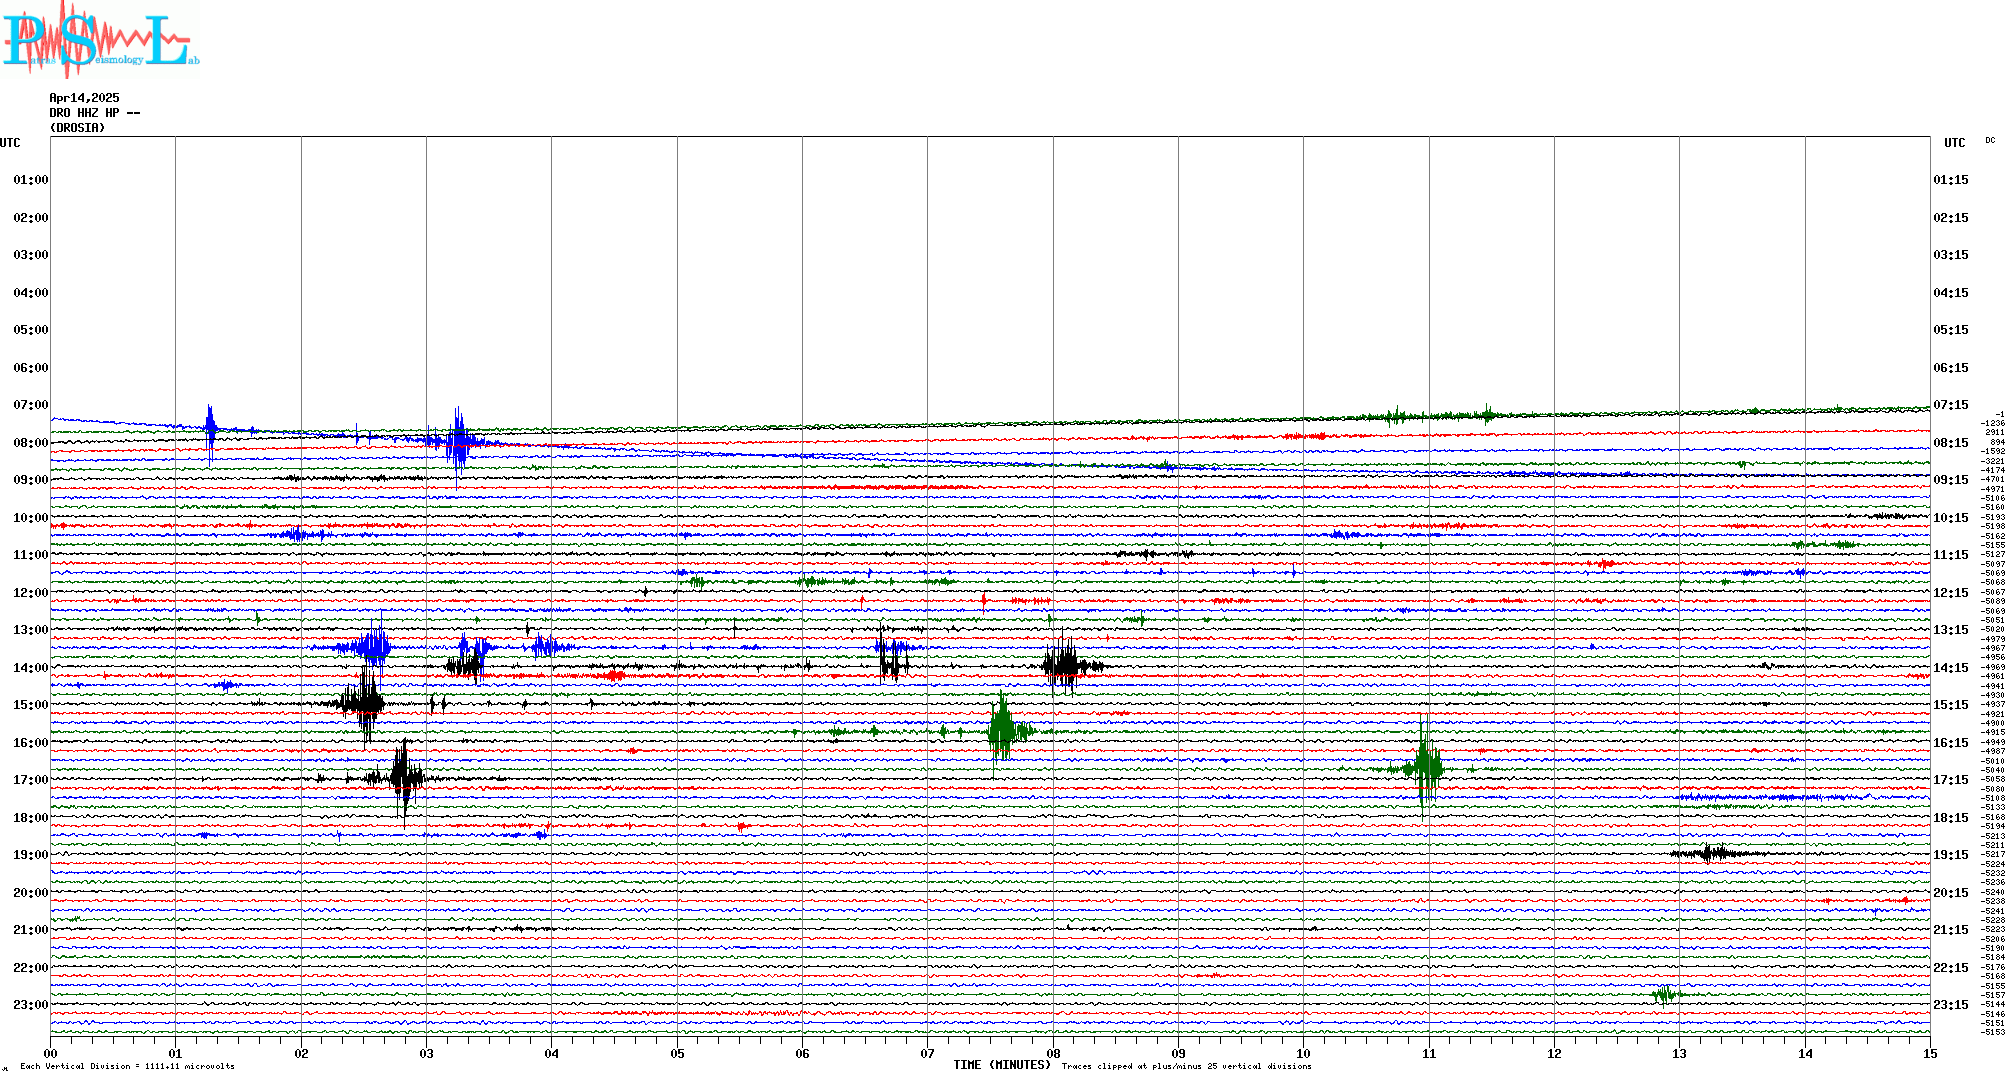2010x1080 pixels.
Task: Click blue seismic burst at 08:00 near minute 3
Action: click(458, 441)
